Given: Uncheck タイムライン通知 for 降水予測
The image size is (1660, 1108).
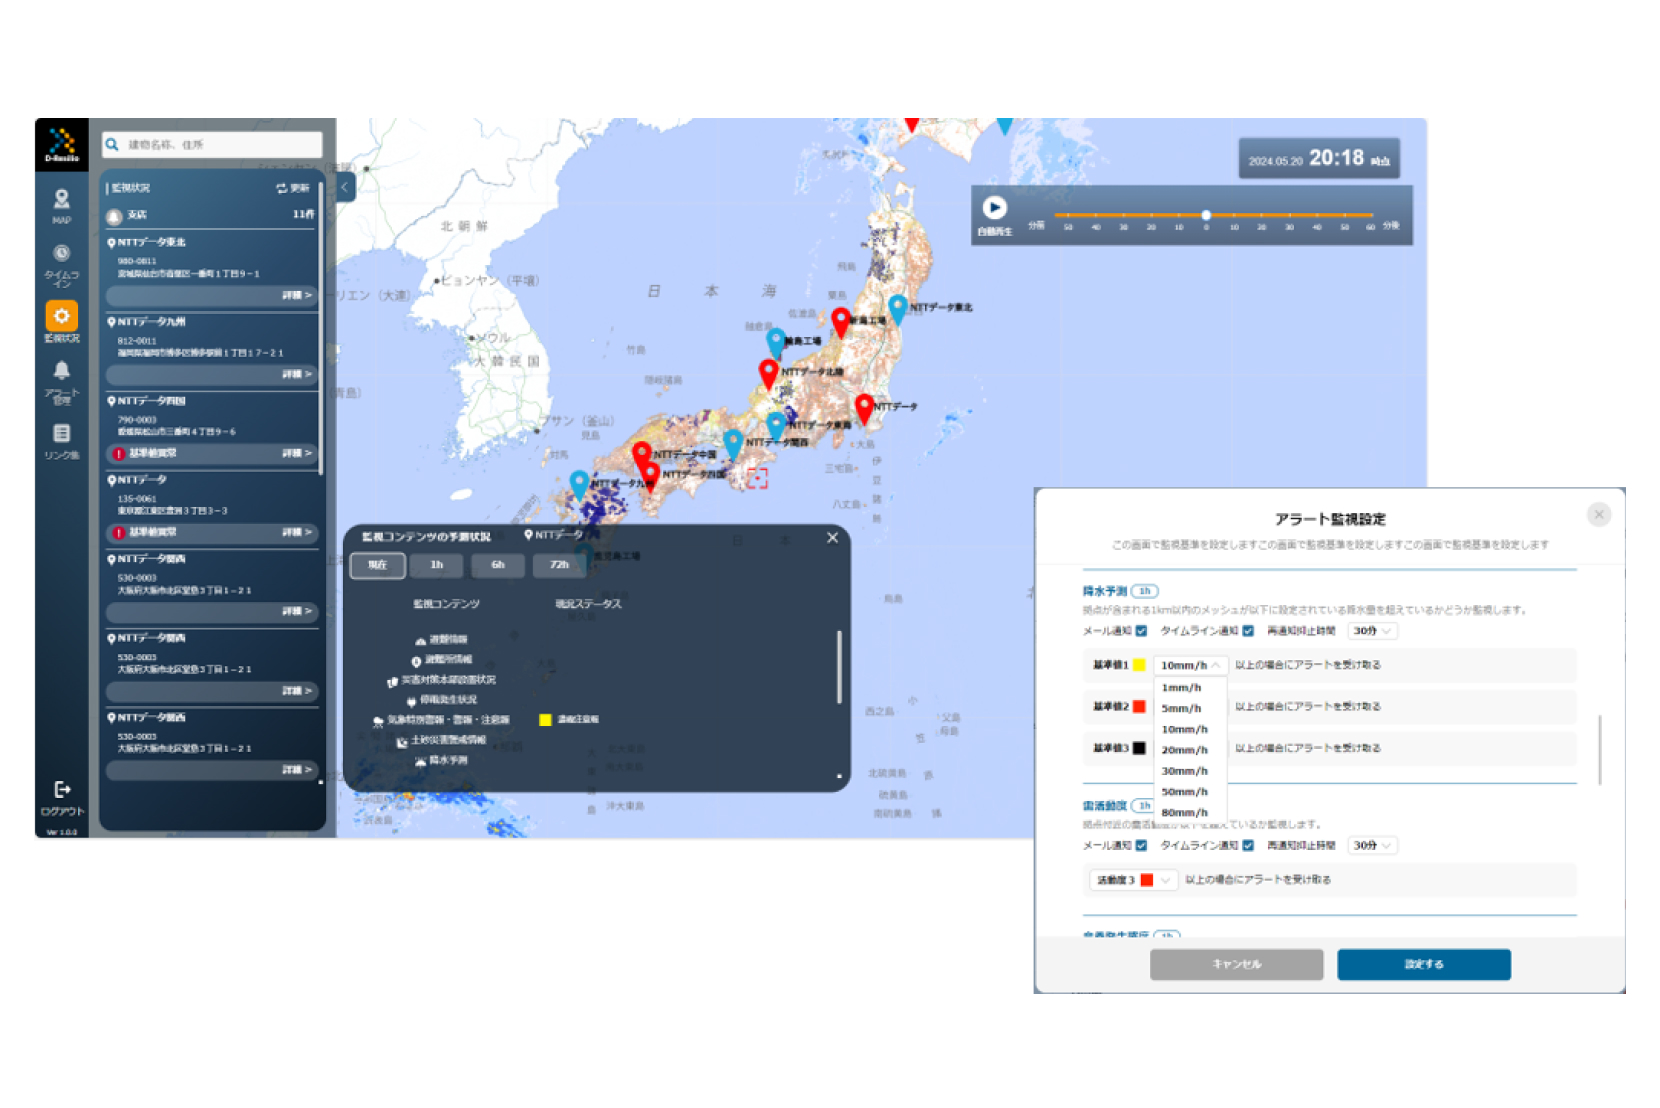Looking at the screenshot, I should 1248,631.
